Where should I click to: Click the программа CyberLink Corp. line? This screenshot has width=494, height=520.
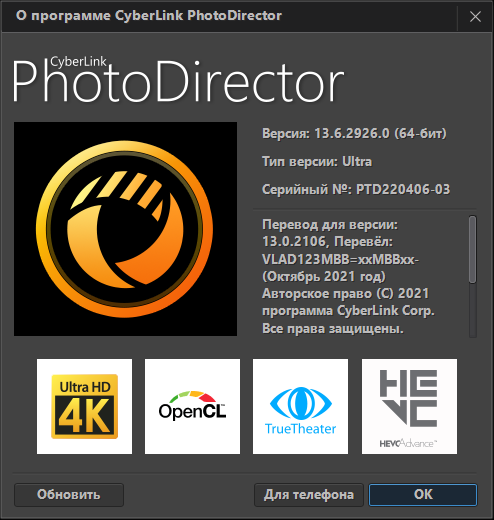(x=348, y=311)
